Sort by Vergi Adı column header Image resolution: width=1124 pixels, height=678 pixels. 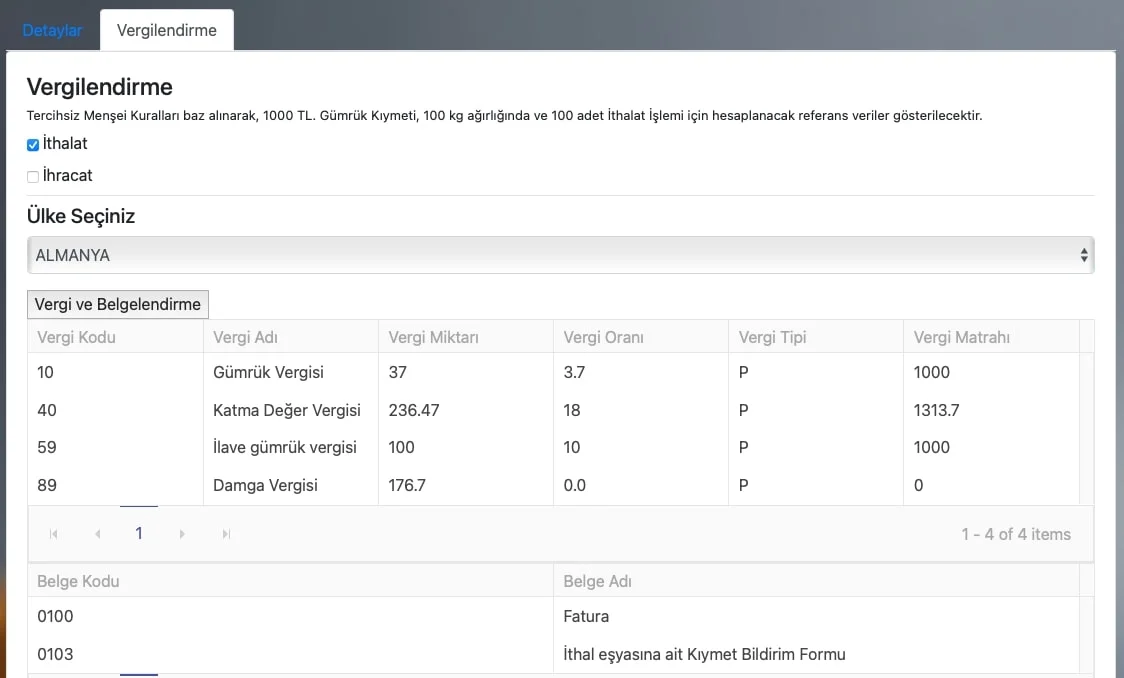[245, 337]
